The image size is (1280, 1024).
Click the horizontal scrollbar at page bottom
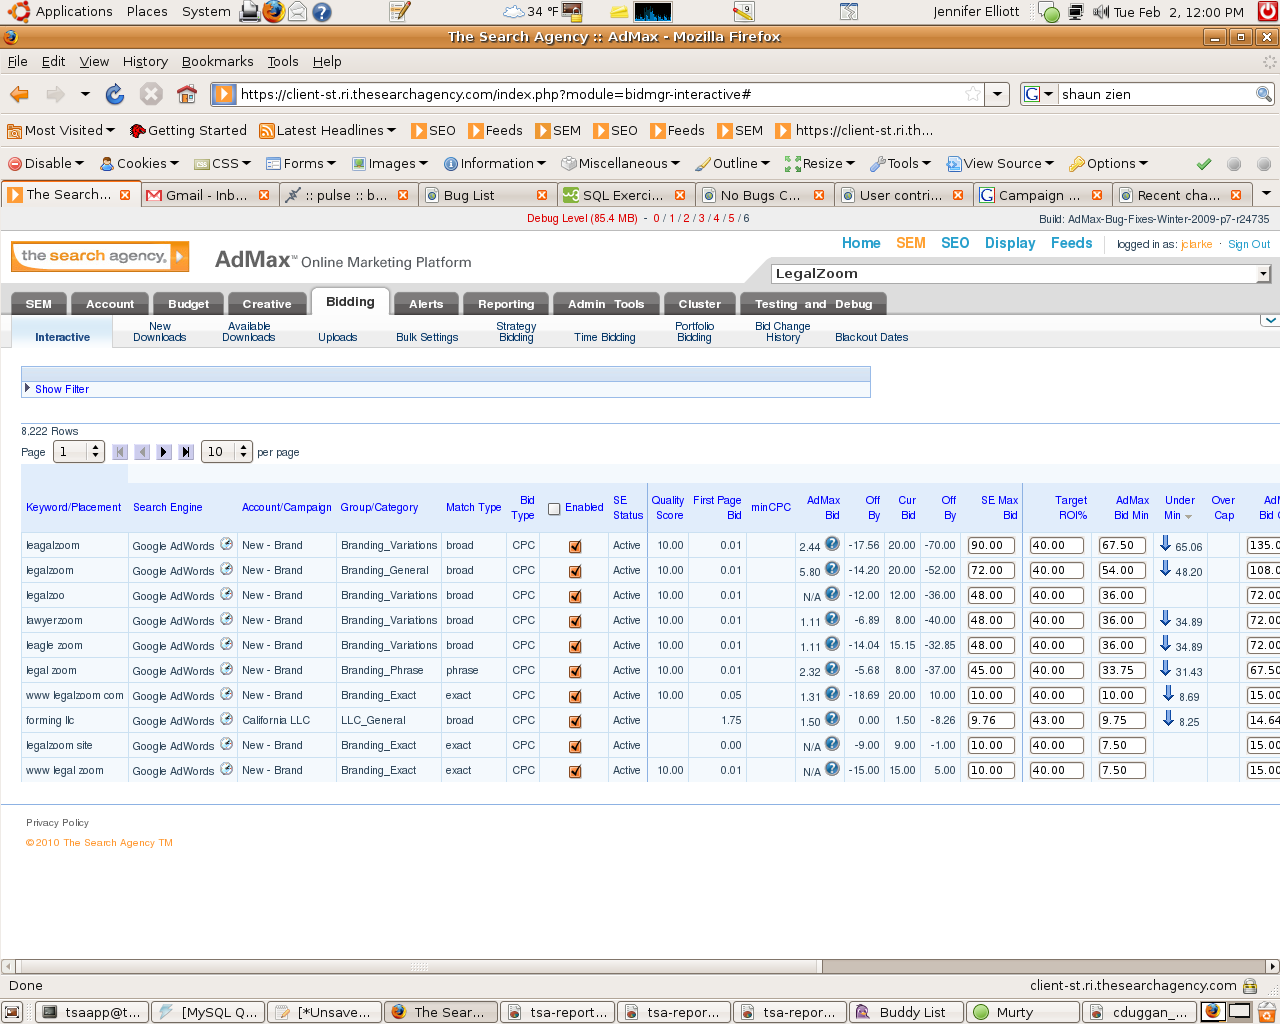[x=419, y=967]
